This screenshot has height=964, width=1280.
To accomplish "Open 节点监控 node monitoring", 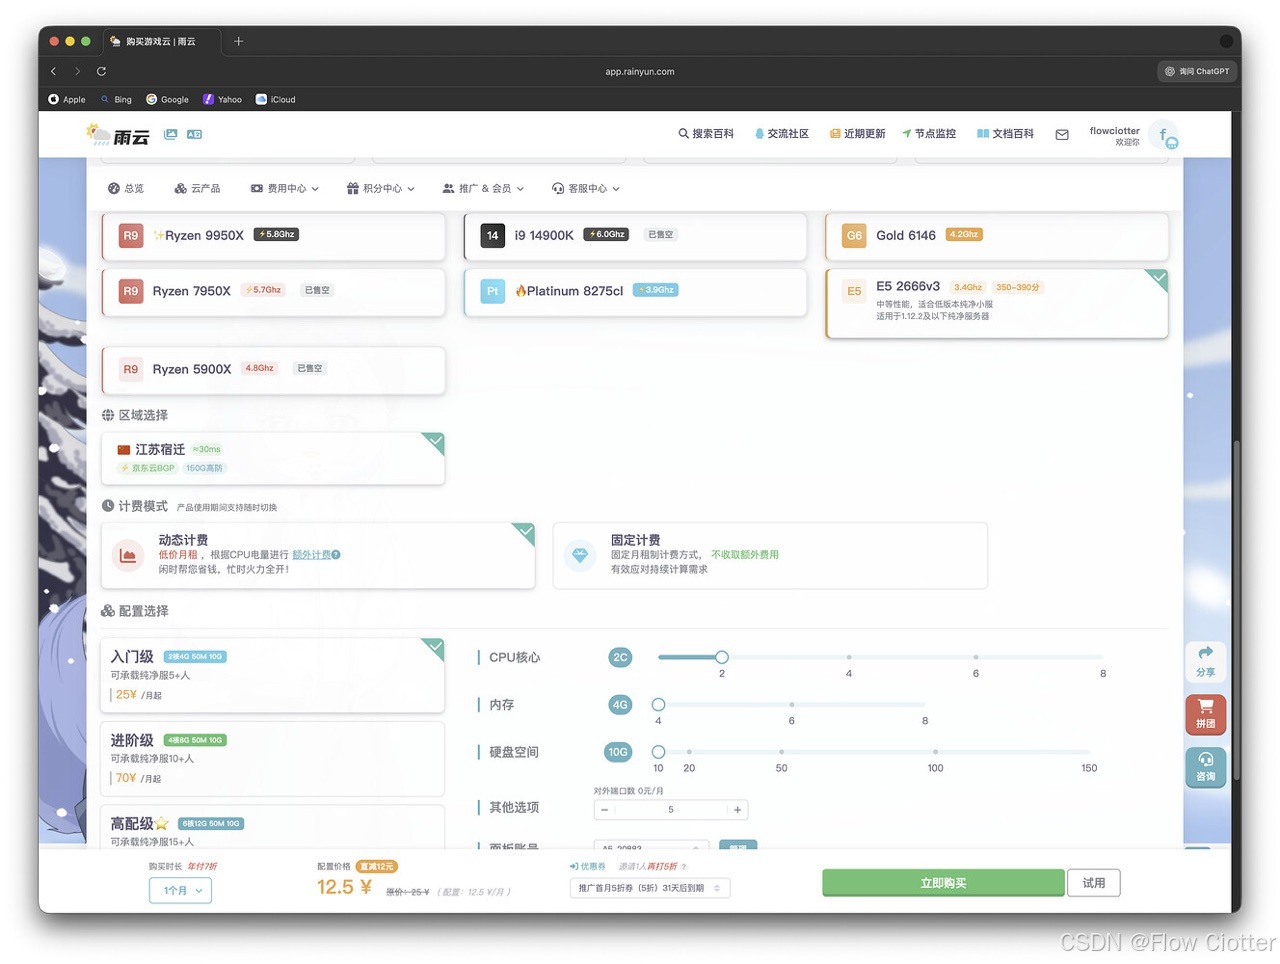I will pos(929,134).
